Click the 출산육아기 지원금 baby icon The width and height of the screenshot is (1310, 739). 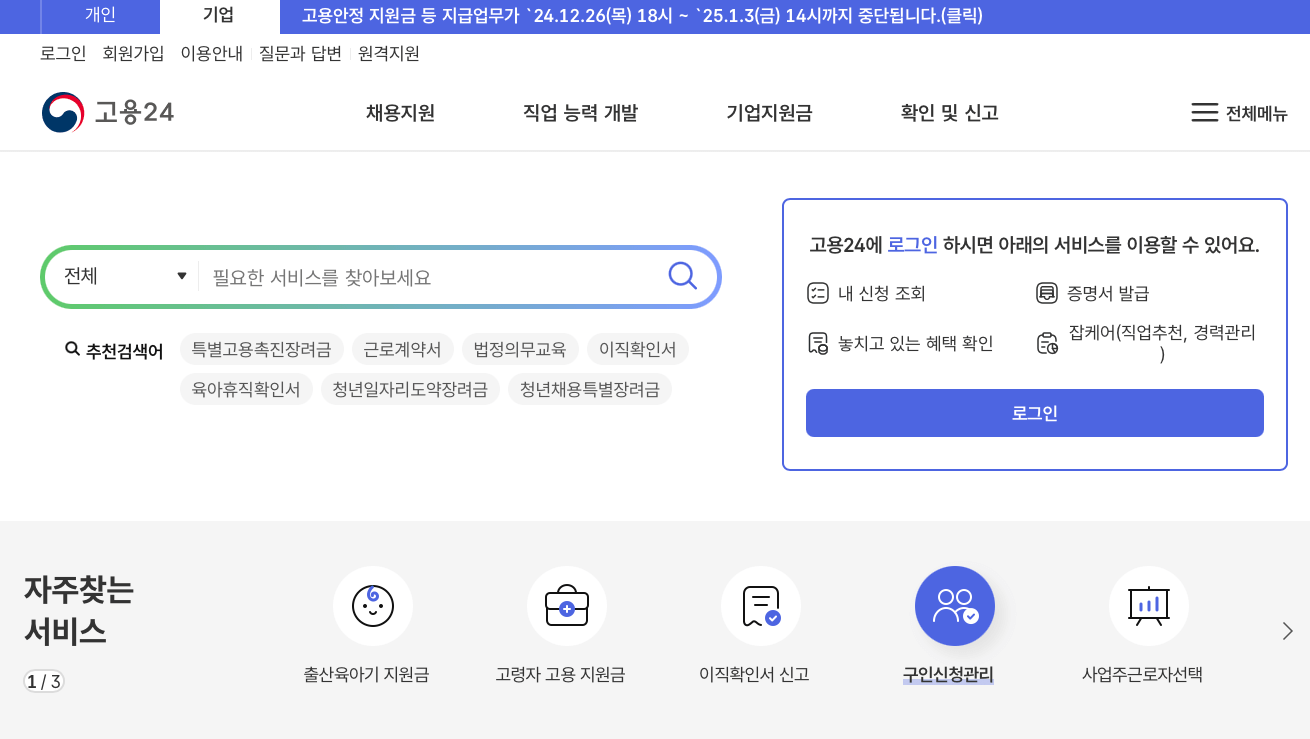[x=373, y=605]
